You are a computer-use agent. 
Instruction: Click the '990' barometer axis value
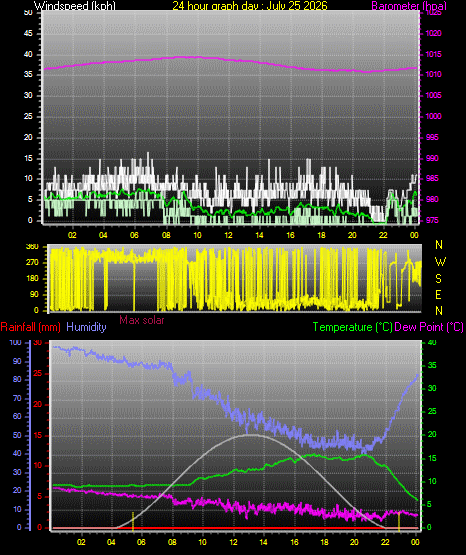pos(432,158)
